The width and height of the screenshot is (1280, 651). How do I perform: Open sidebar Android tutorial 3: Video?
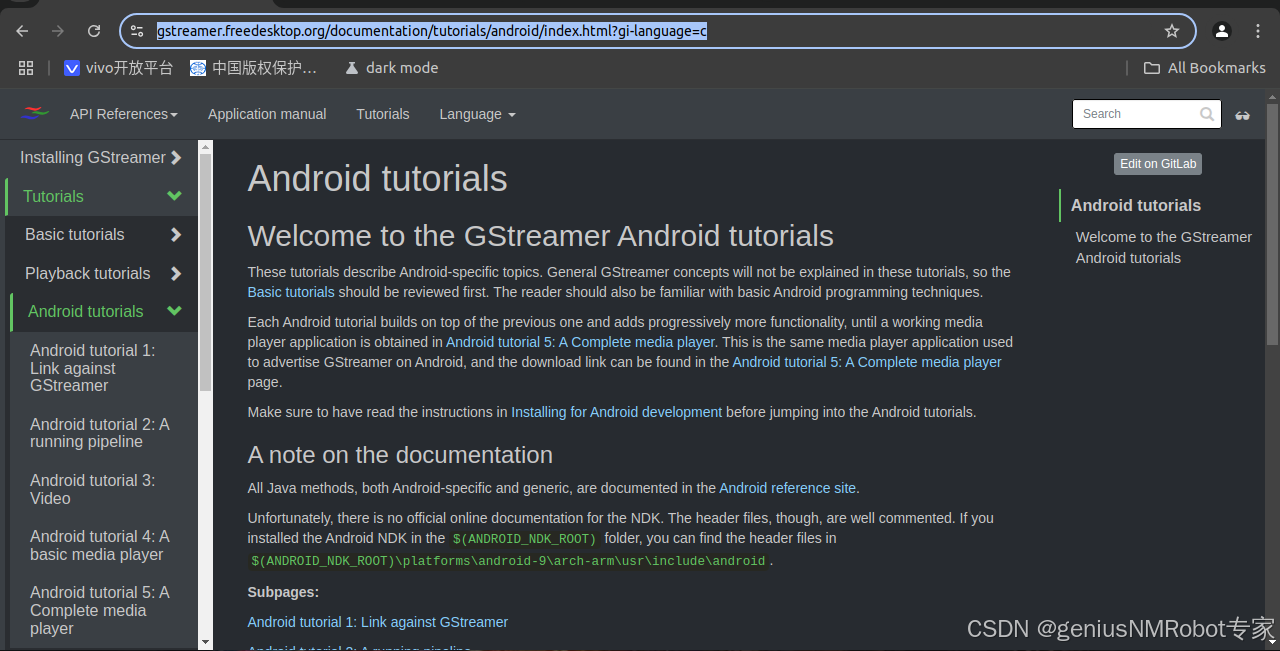92,489
